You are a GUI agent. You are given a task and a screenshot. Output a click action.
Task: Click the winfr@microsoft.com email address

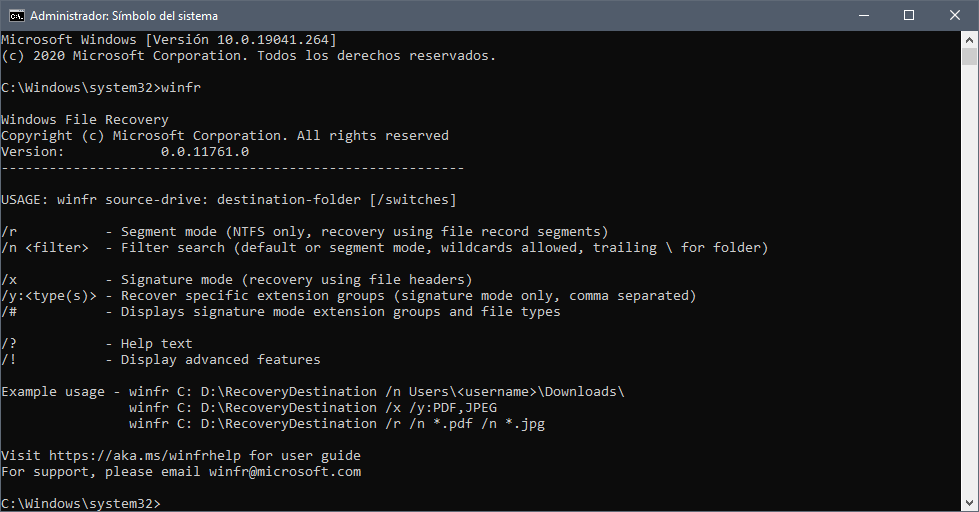[285, 472]
